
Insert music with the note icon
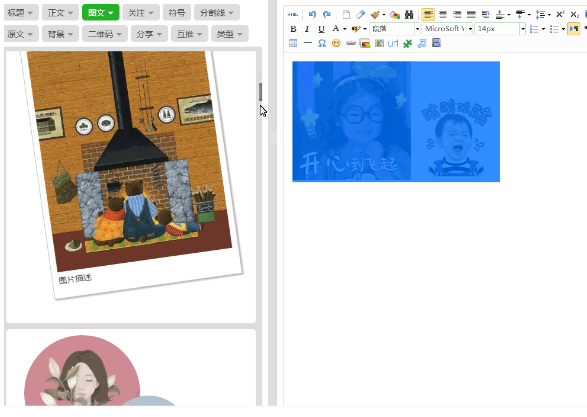[422, 43]
